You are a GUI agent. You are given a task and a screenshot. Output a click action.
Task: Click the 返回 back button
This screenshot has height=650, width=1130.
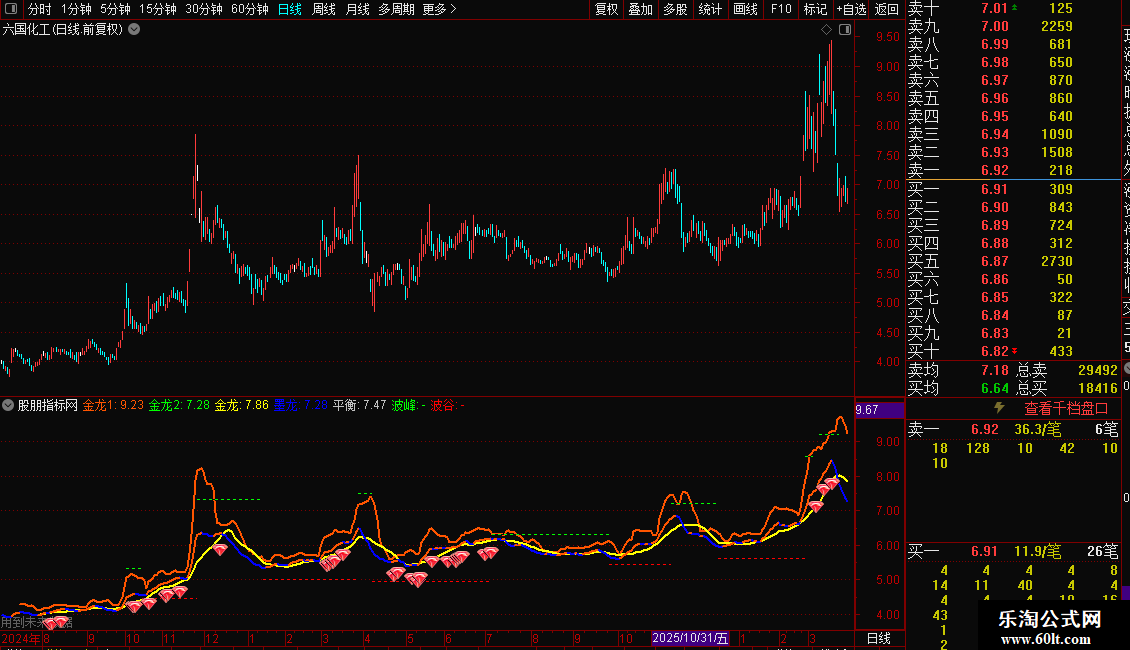pos(886,9)
